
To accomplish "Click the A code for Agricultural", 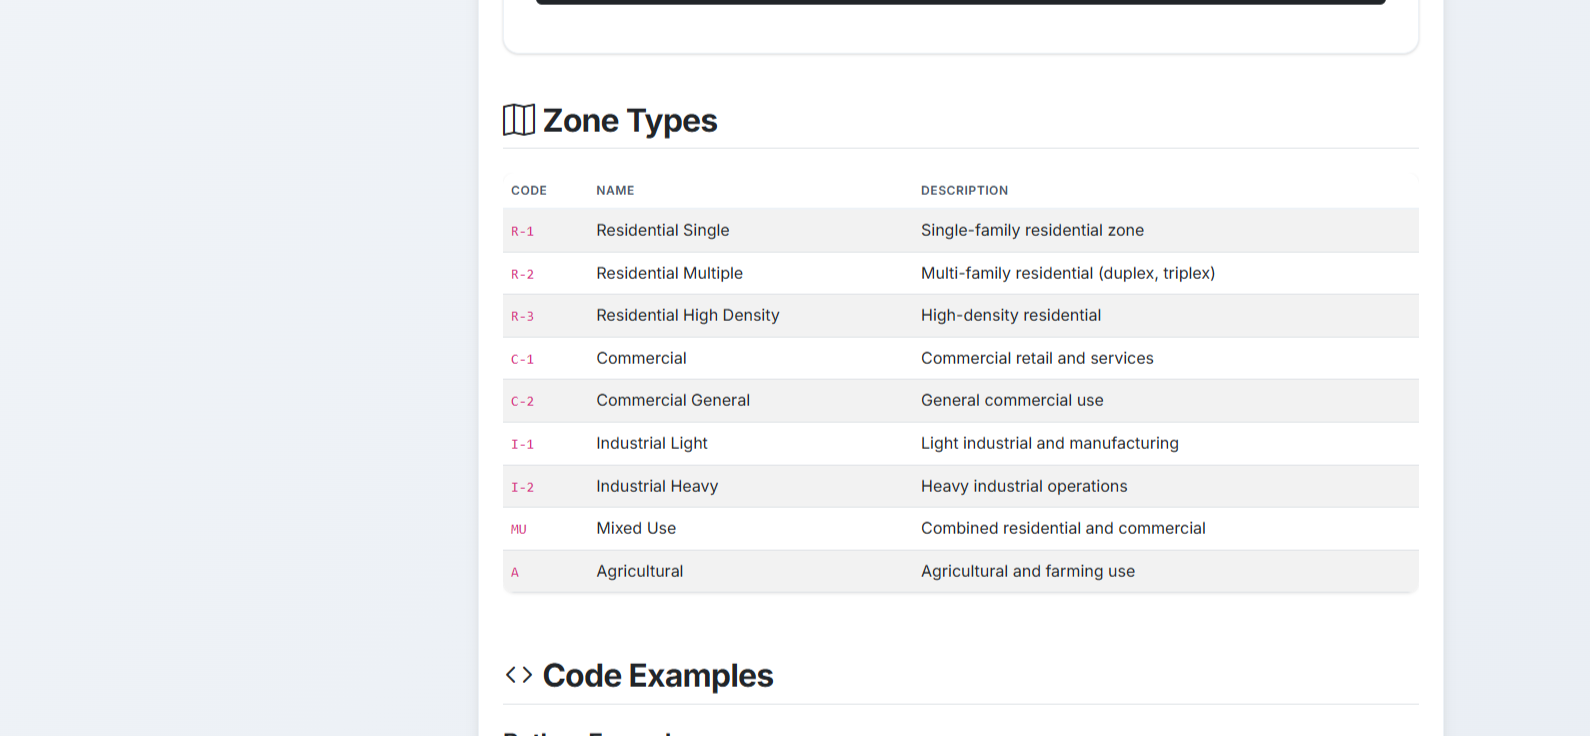I will 515,572.
